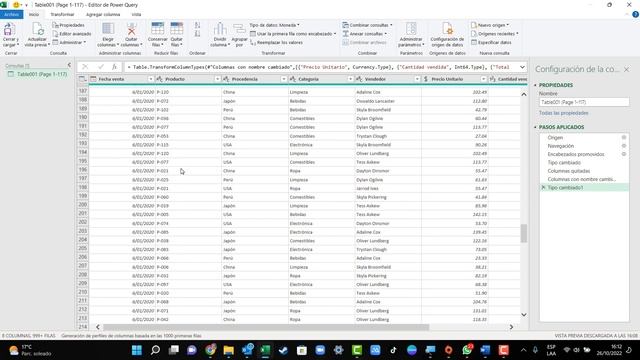640x360 pixels.
Task: Collapse the Consultas pane with the chevron
Action: click(69, 65)
